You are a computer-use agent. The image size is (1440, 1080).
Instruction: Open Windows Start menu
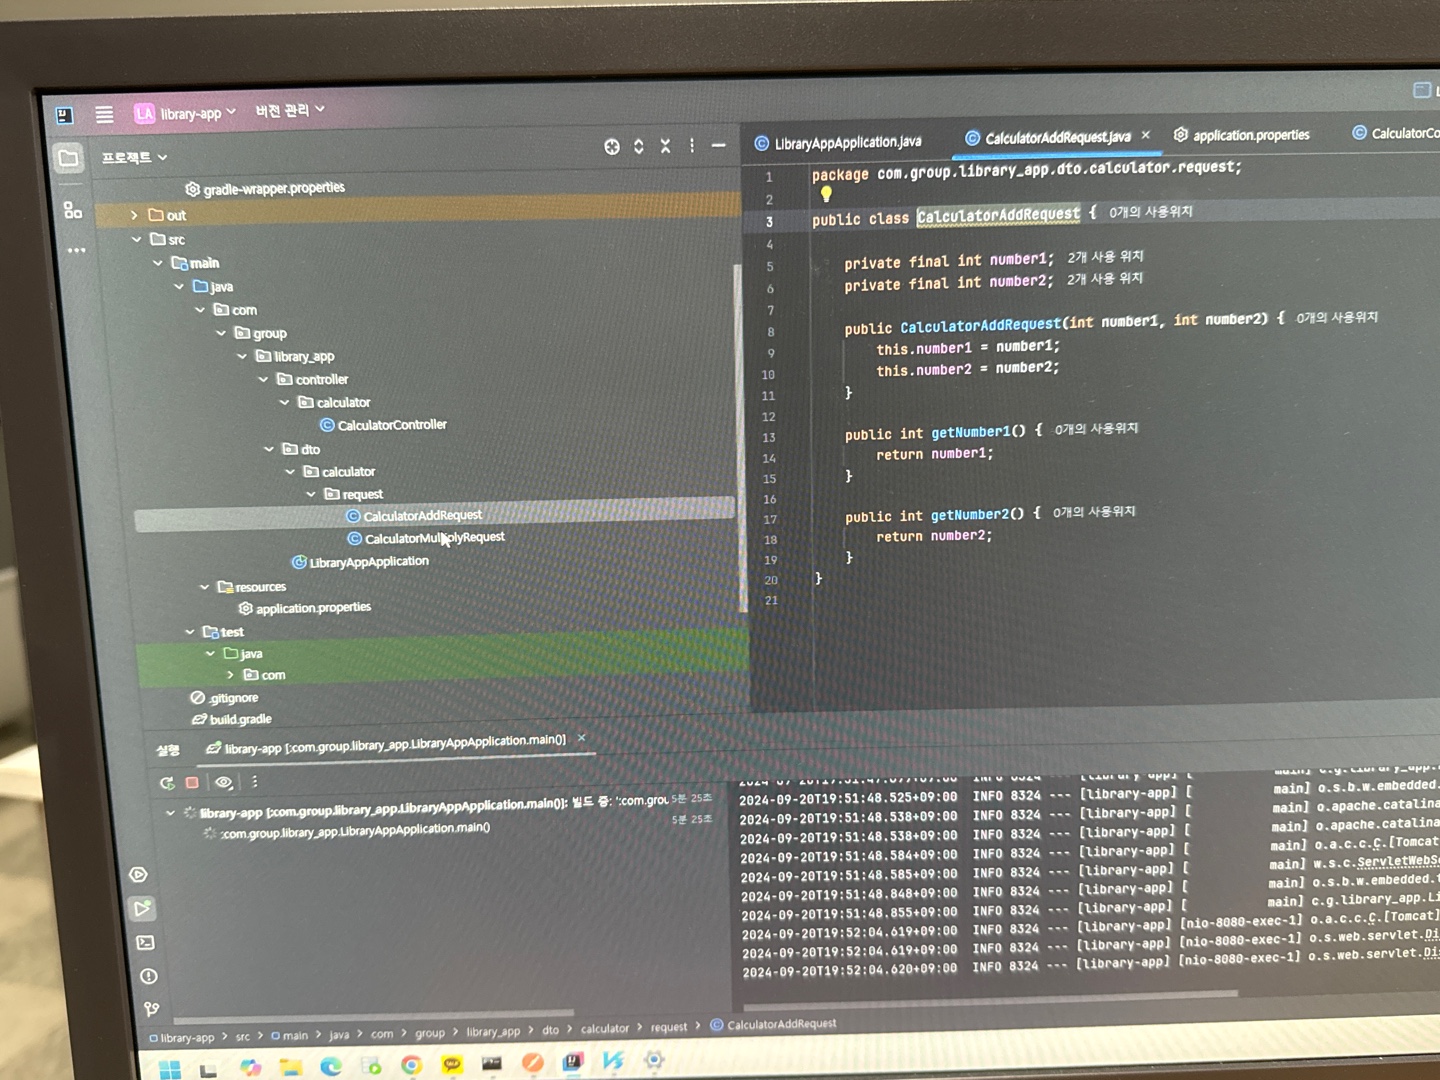170,1068
